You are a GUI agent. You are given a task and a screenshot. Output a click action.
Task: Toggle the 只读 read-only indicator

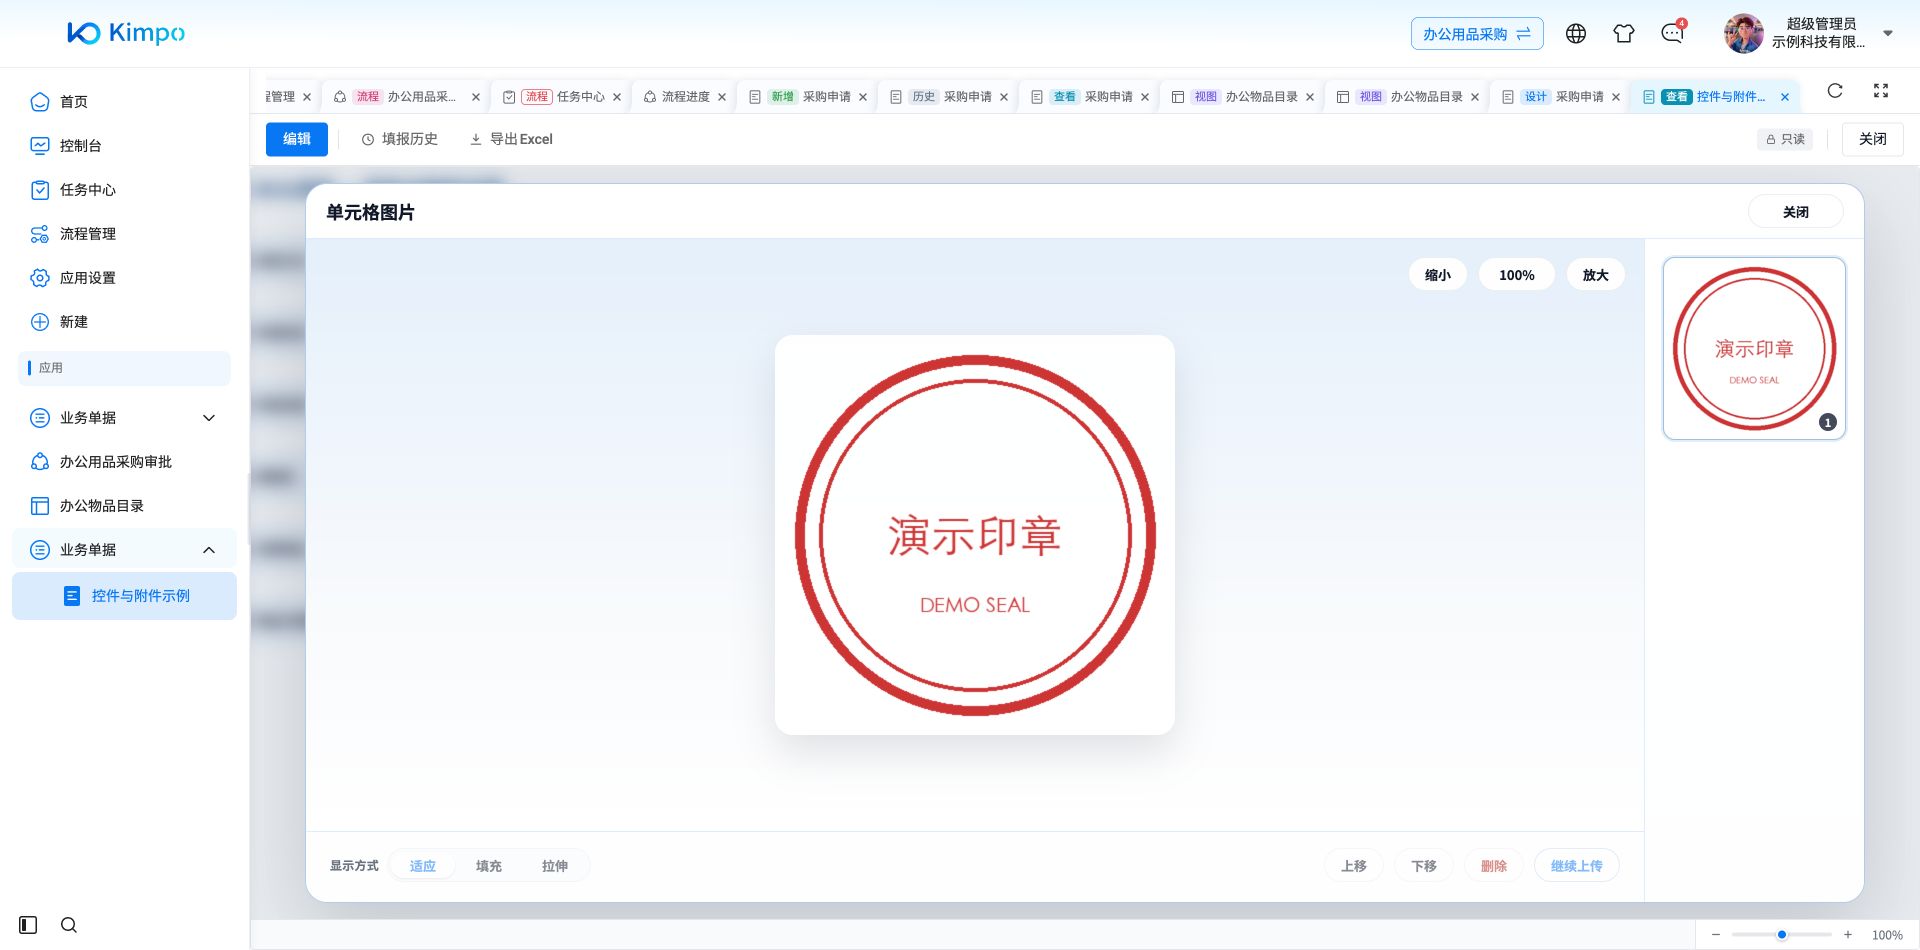pyautogui.click(x=1785, y=139)
